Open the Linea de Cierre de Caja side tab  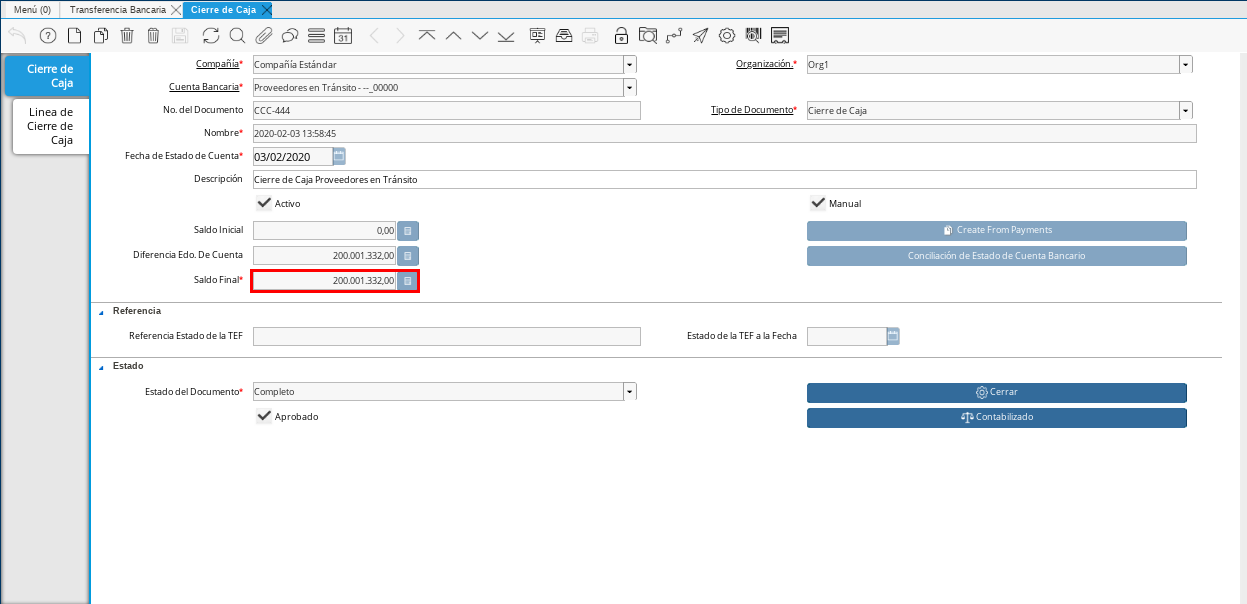pyautogui.click(x=51, y=126)
